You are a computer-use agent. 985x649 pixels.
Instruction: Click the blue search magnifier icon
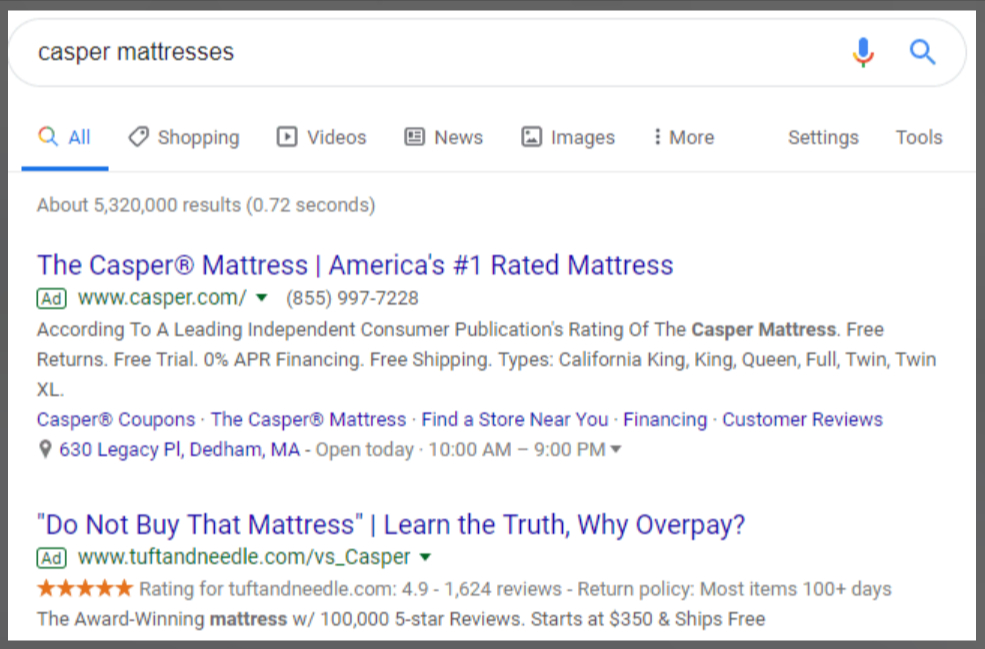[x=922, y=52]
